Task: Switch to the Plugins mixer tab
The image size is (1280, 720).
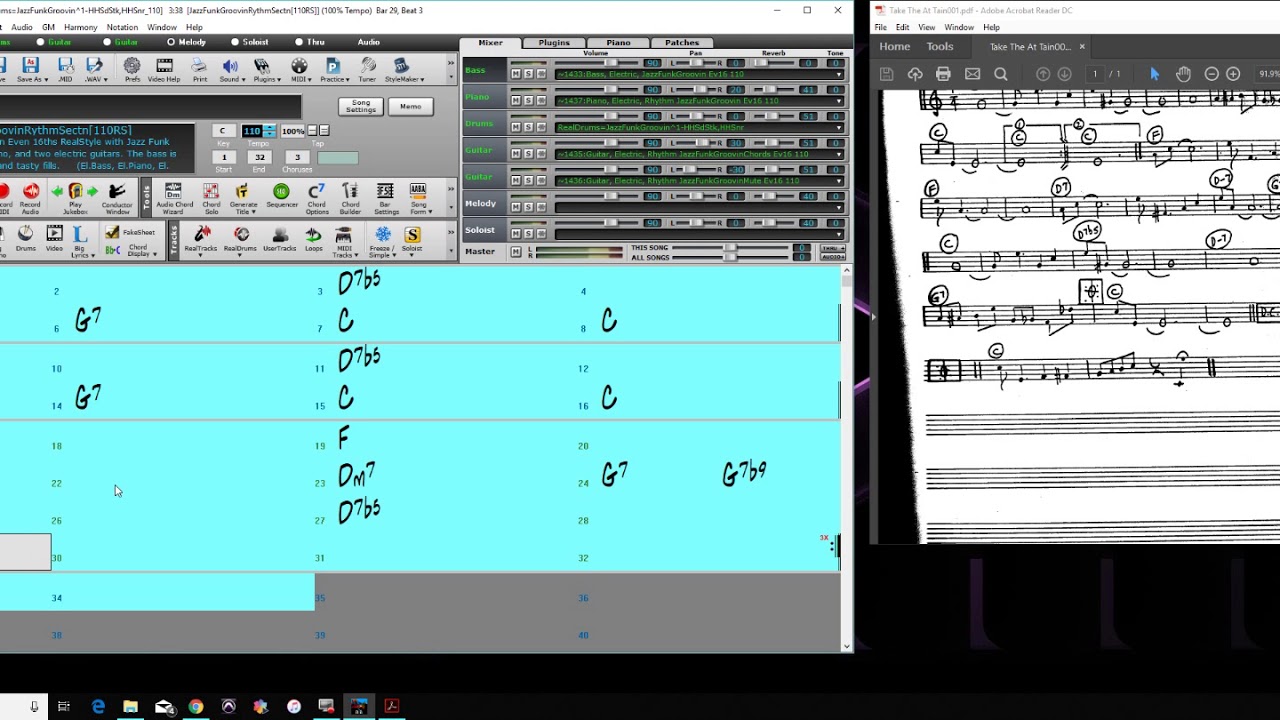Action: pyautogui.click(x=554, y=43)
